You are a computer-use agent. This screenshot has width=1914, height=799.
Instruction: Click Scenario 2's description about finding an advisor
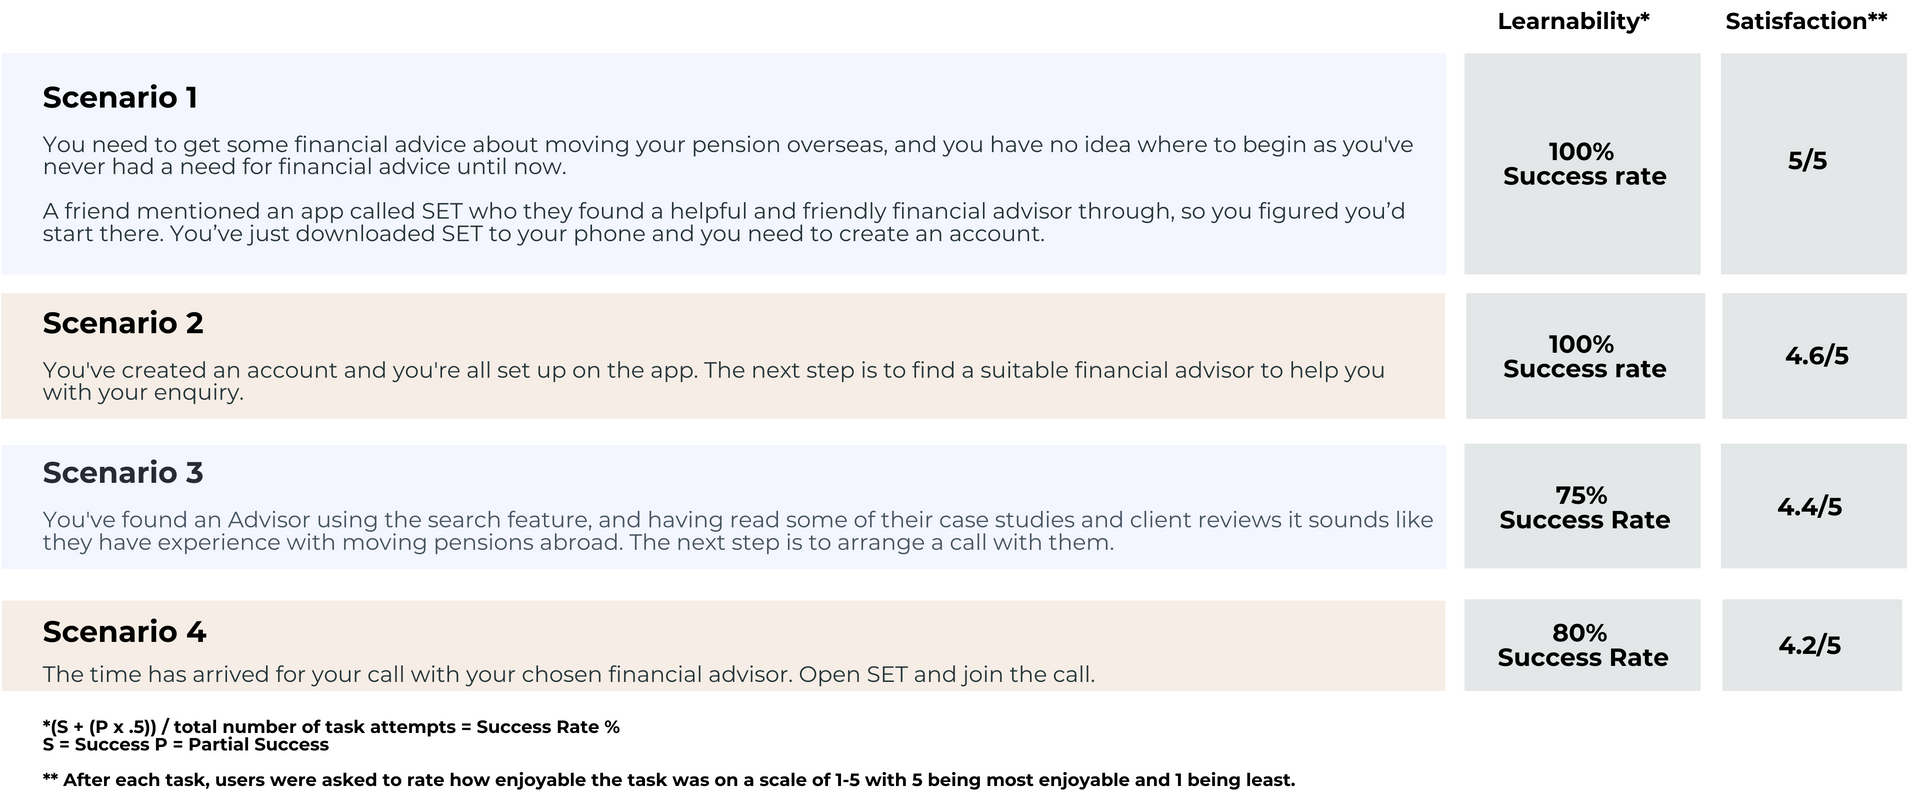click(x=713, y=381)
